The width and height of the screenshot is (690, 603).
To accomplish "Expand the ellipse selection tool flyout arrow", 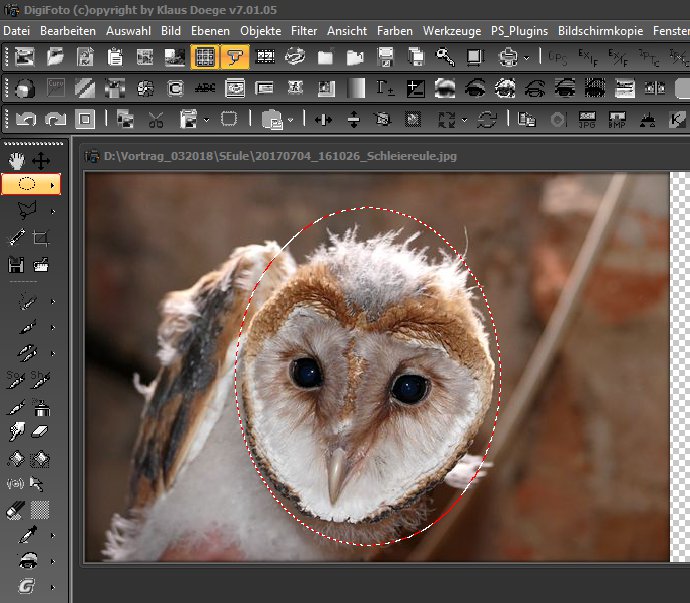I will [x=53, y=184].
